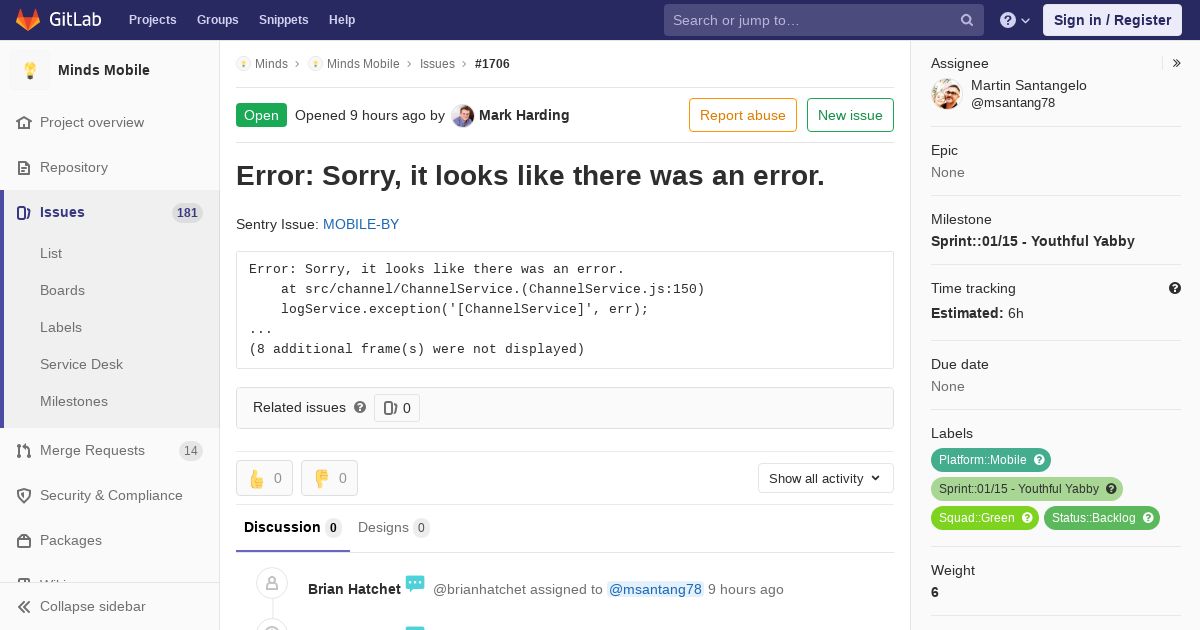This screenshot has height=630, width=1200.
Task: Click the Packages bag icon
Action: pos(24,540)
